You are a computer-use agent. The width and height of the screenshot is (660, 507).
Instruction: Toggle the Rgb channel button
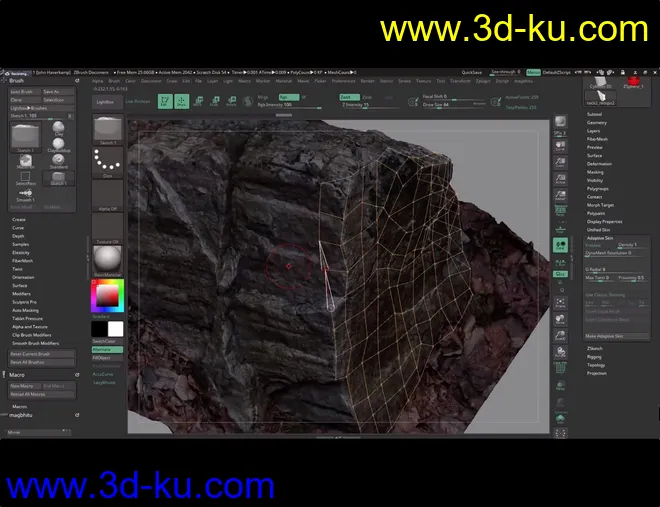pos(289,97)
